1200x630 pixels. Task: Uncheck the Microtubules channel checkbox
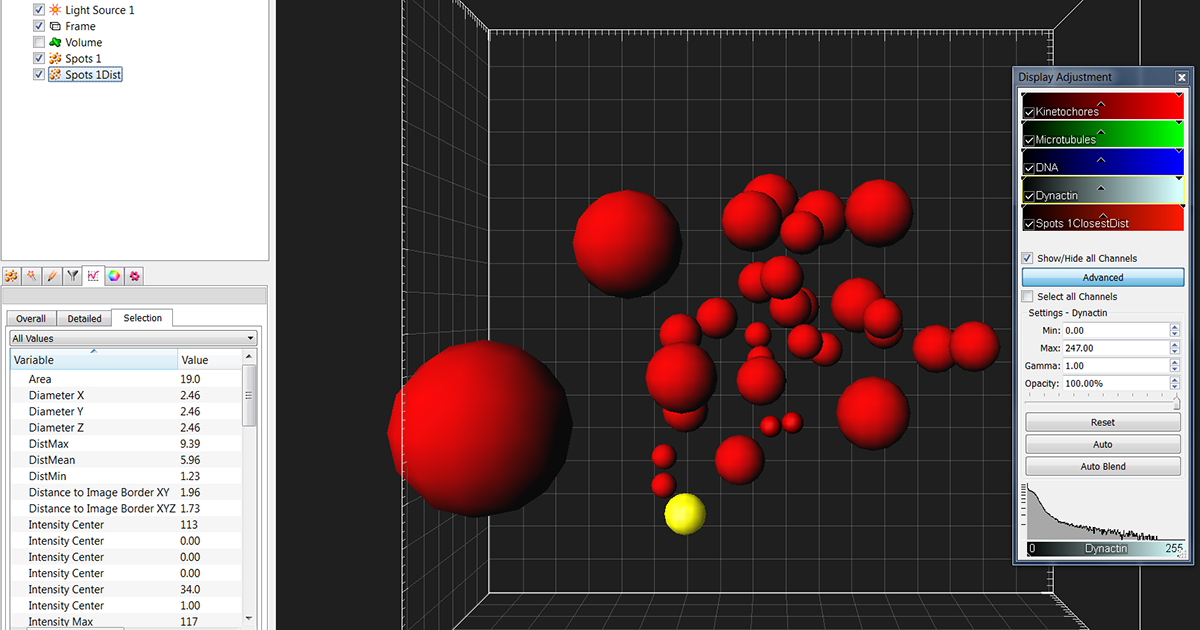coord(1029,140)
